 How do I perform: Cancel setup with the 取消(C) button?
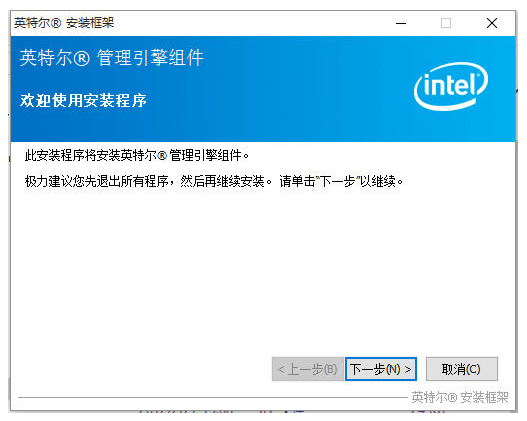(461, 369)
